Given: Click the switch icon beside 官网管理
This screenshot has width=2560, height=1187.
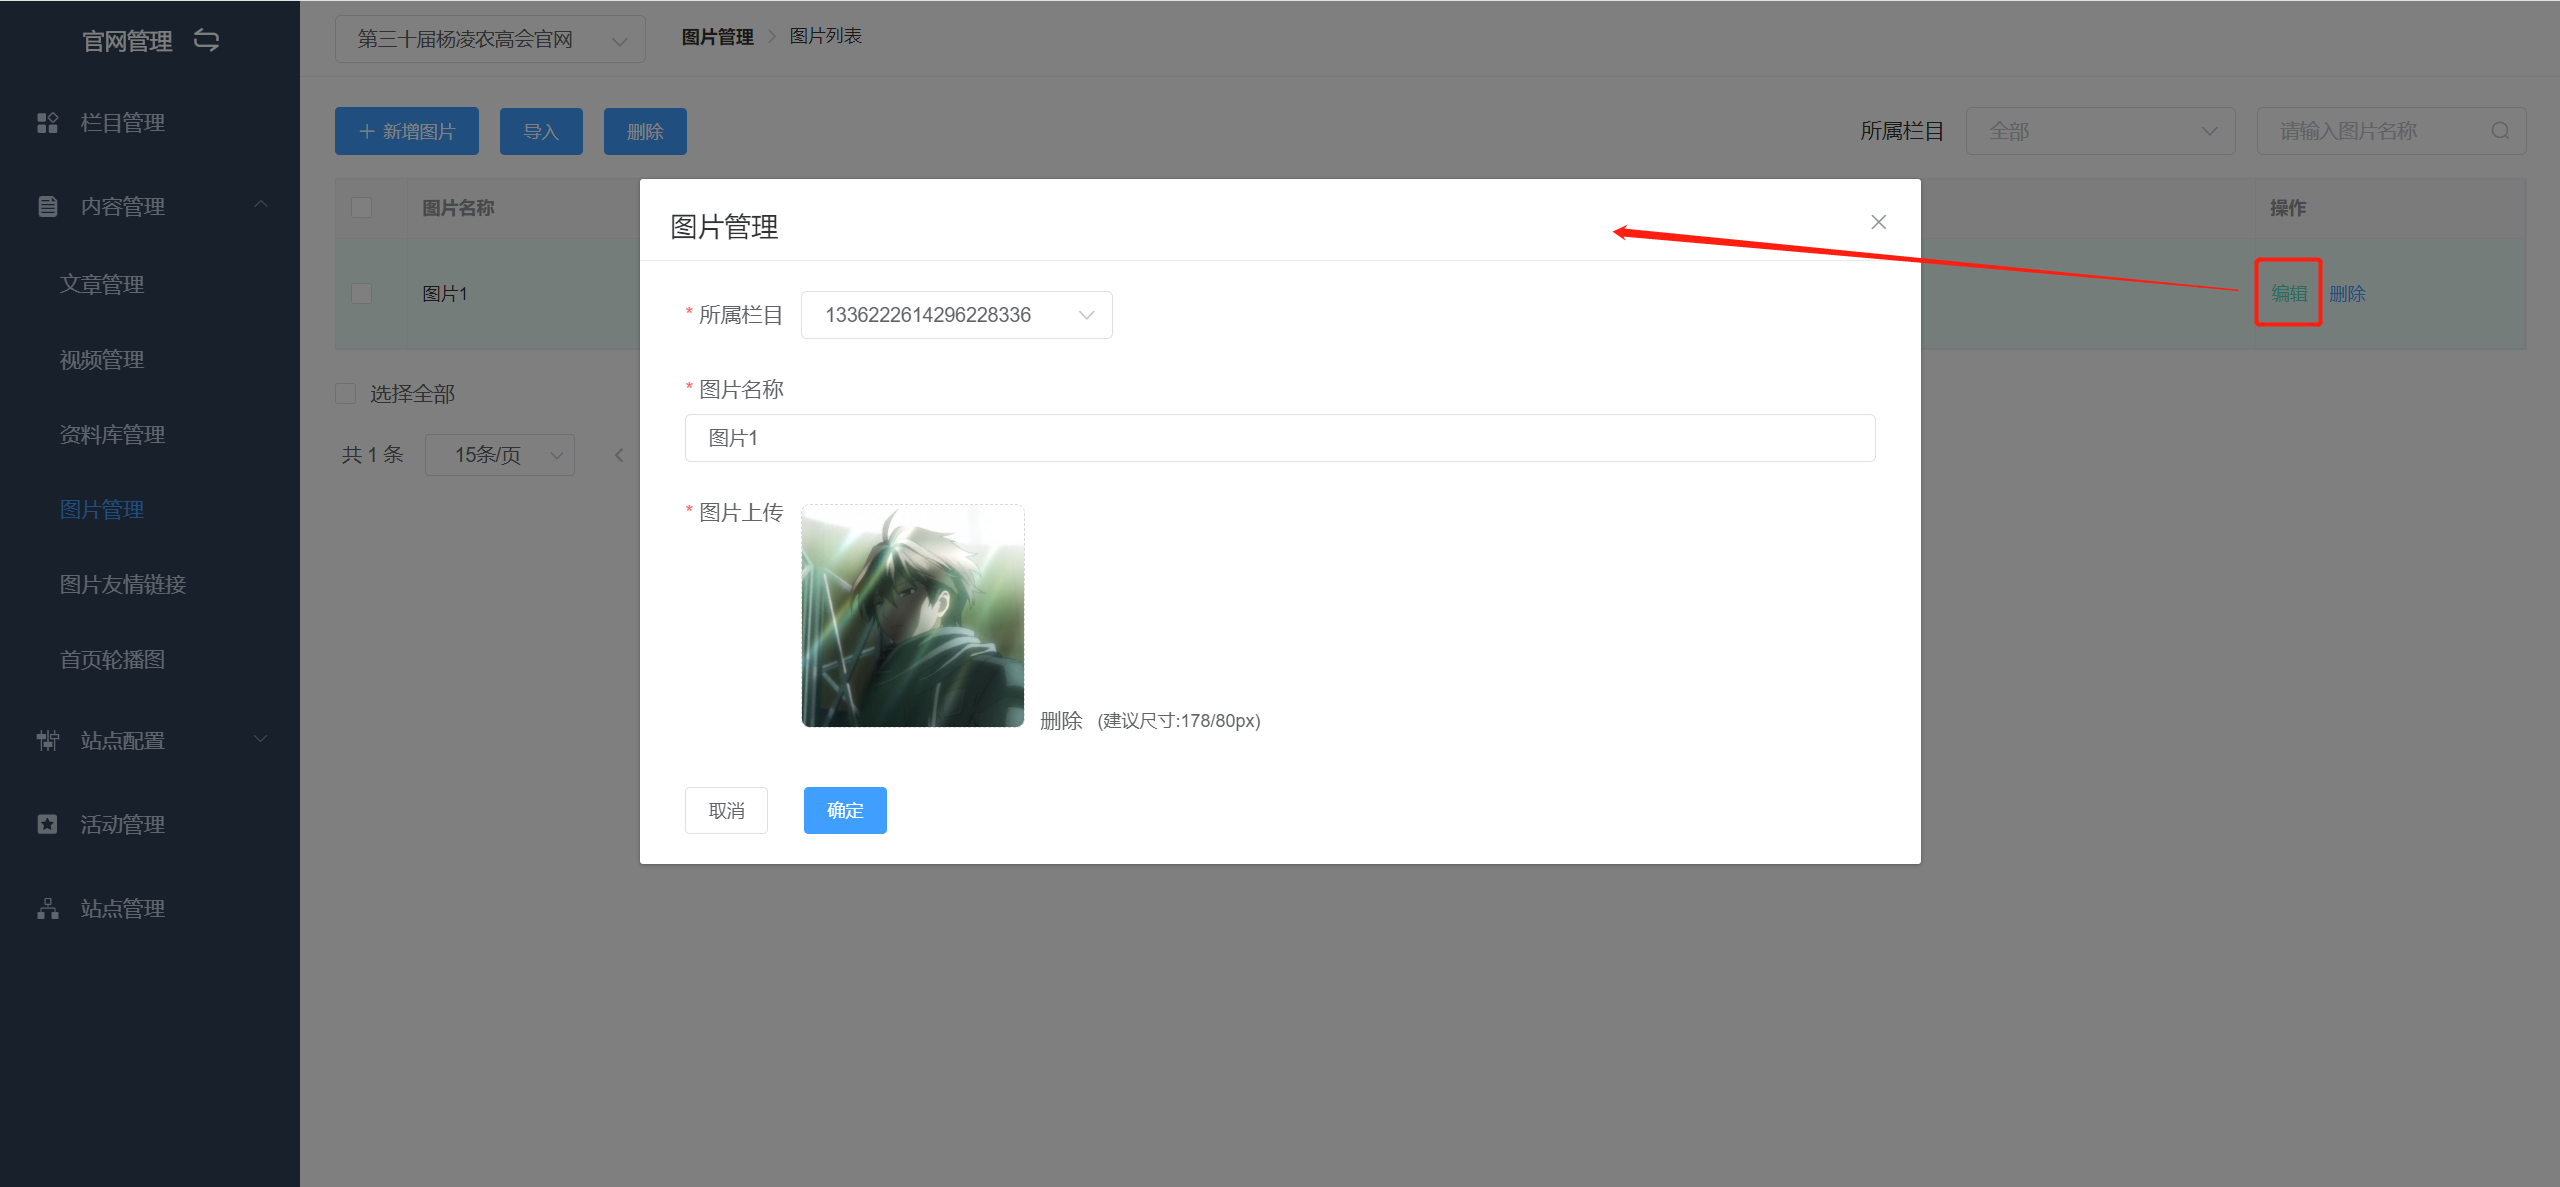Looking at the screenshot, I should tap(206, 40).
